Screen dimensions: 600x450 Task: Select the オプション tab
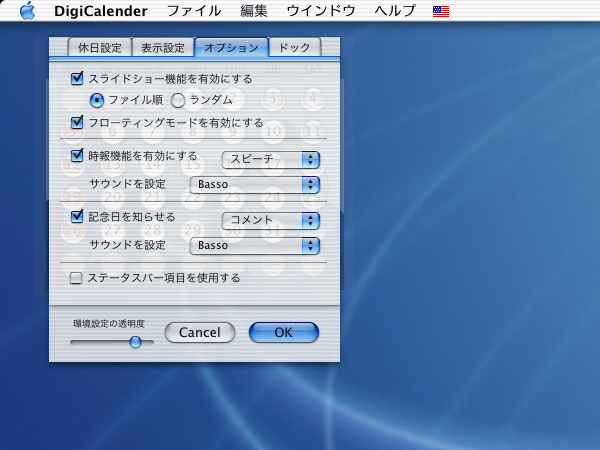click(232, 47)
